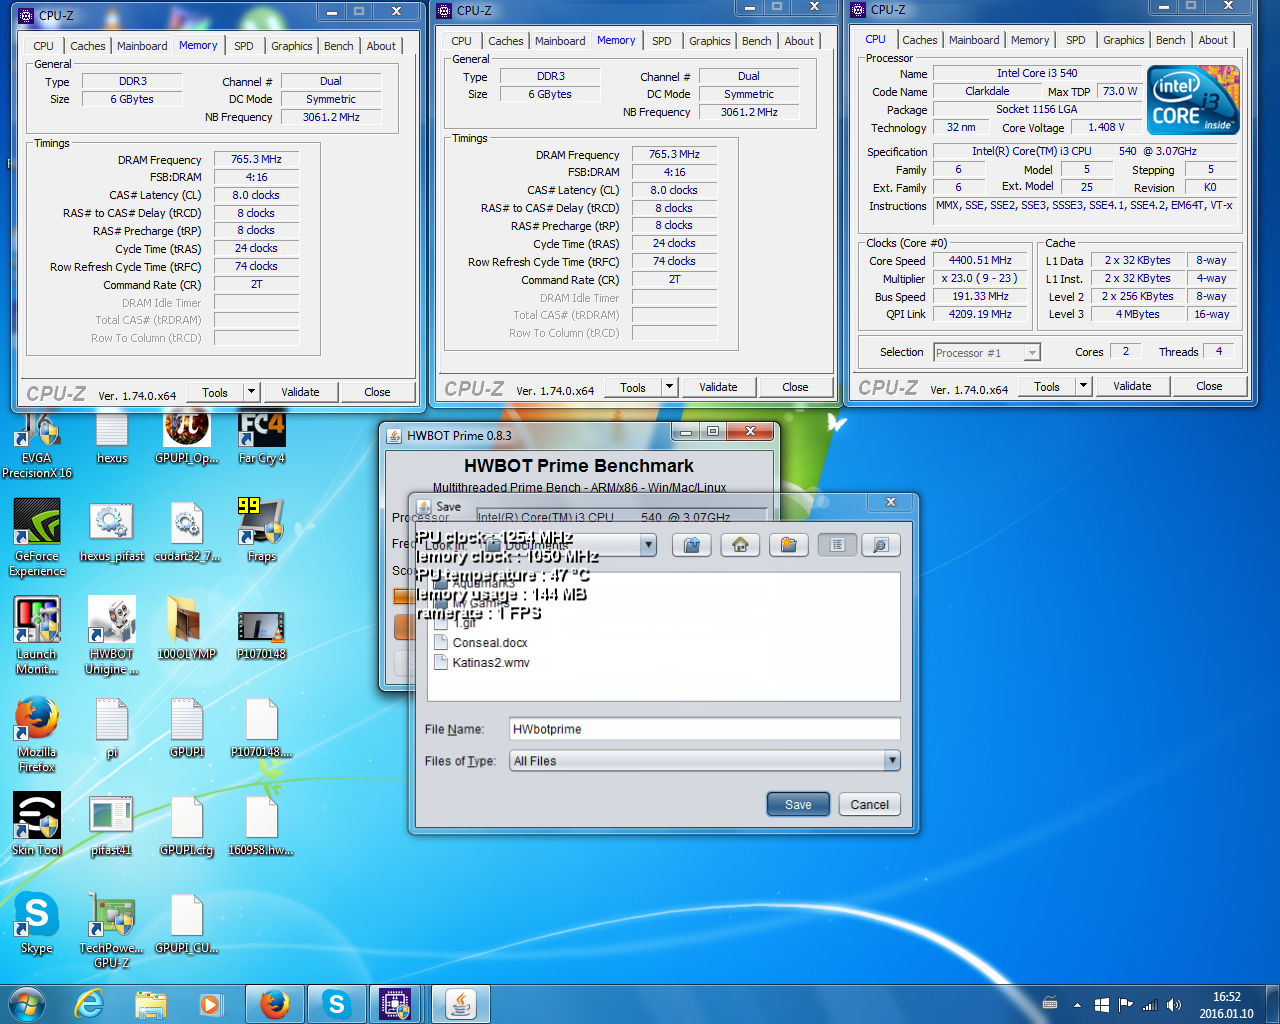Click the Create New Folder icon in Save dialog
Screen dimensions: 1280x1024
[788, 545]
